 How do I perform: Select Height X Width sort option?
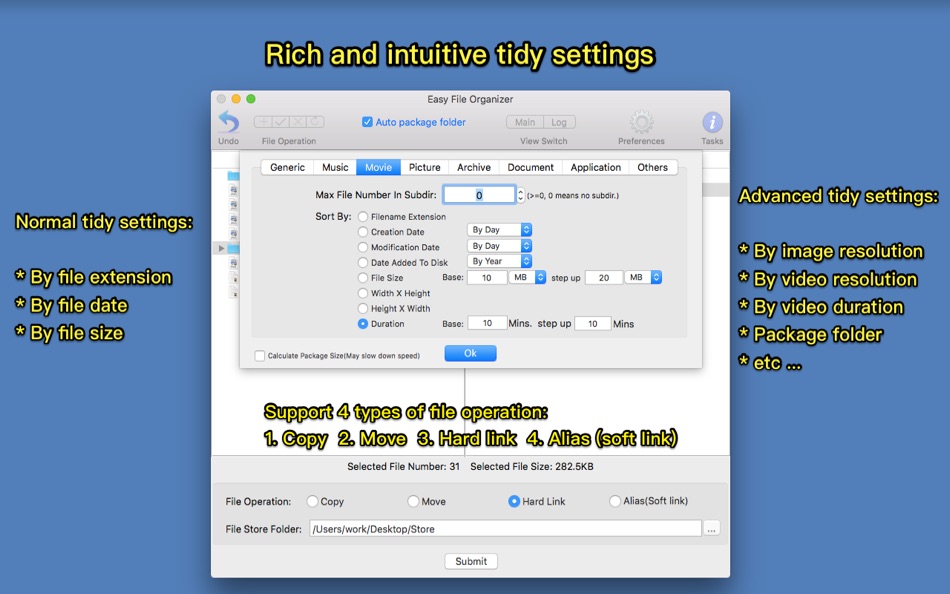pos(362,309)
